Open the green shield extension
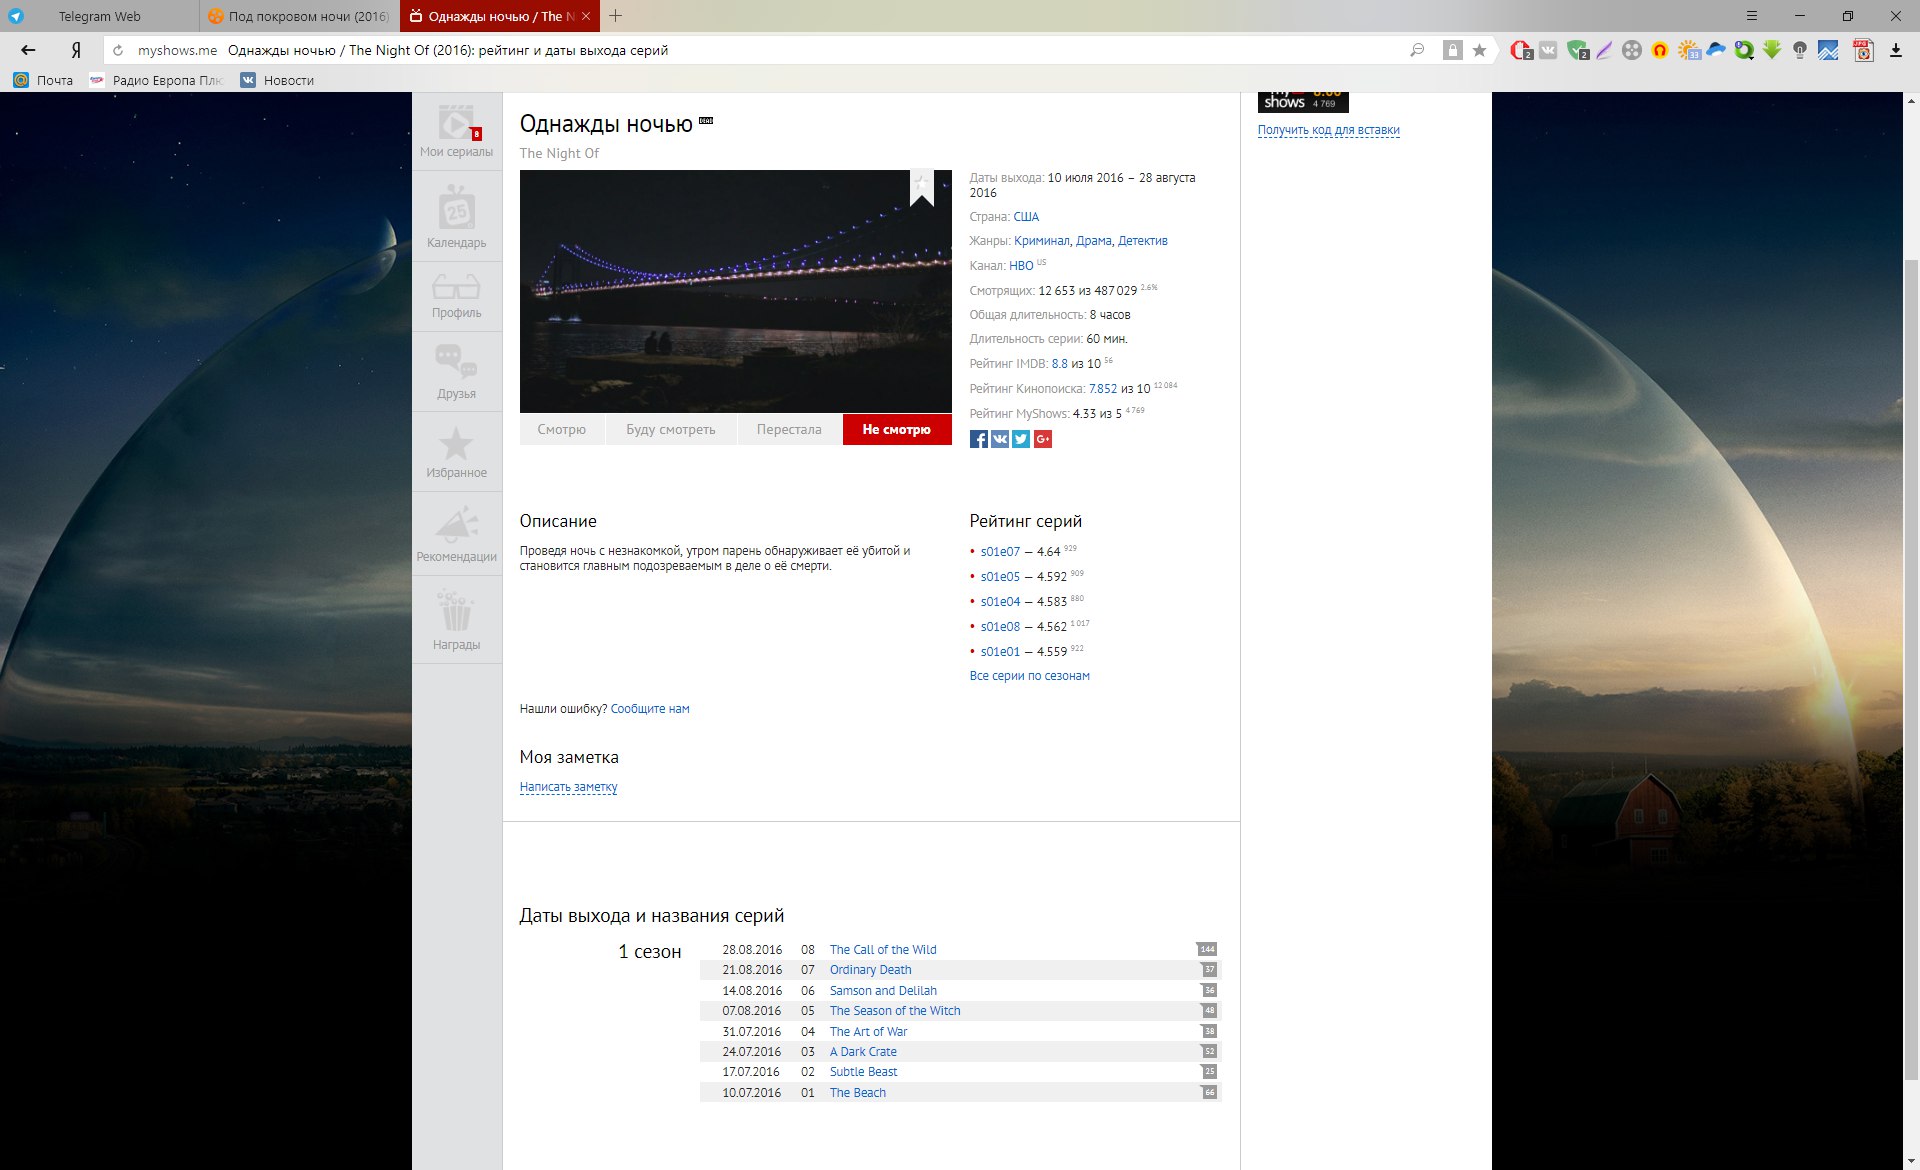The width and height of the screenshot is (1920, 1170). pyautogui.click(x=1578, y=50)
